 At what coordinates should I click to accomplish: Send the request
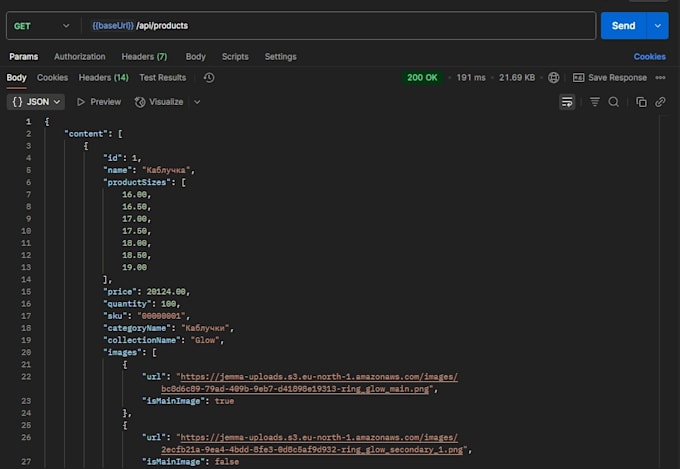(623, 26)
